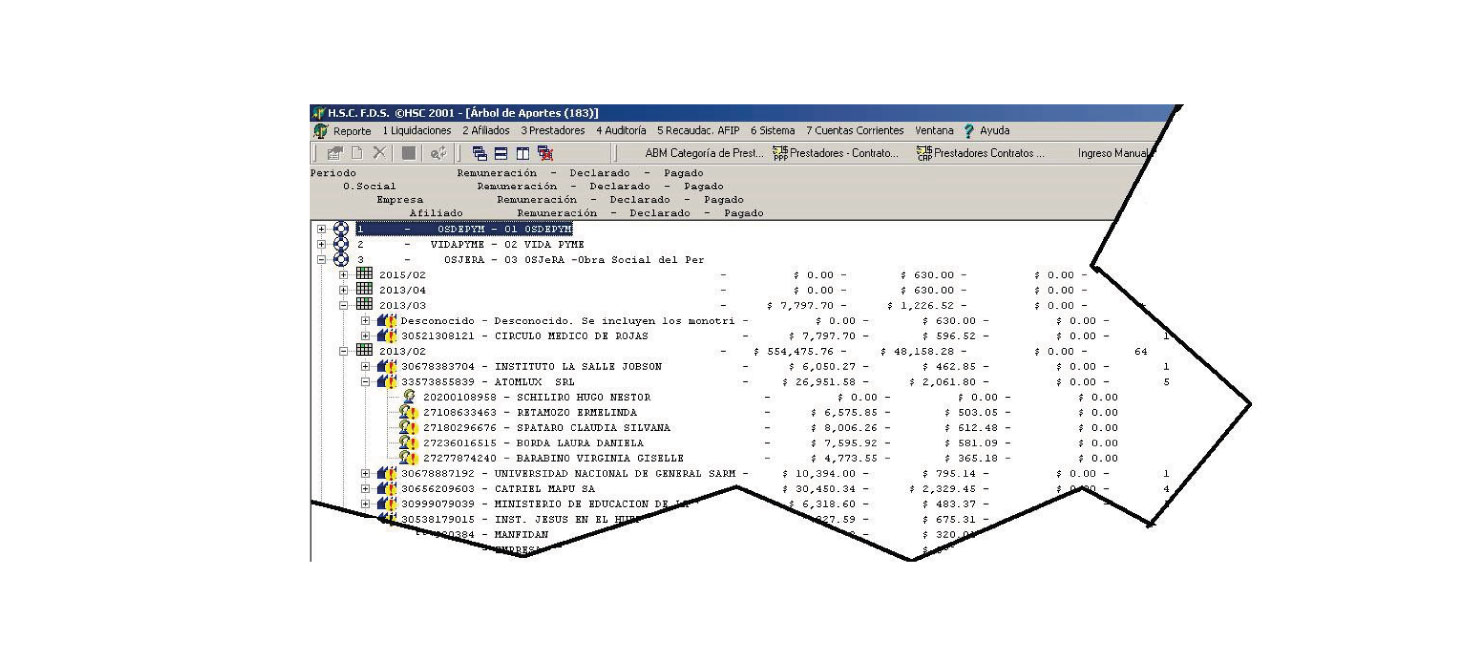Click the delete X toolbar icon

pyautogui.click(x=381, y=154)
